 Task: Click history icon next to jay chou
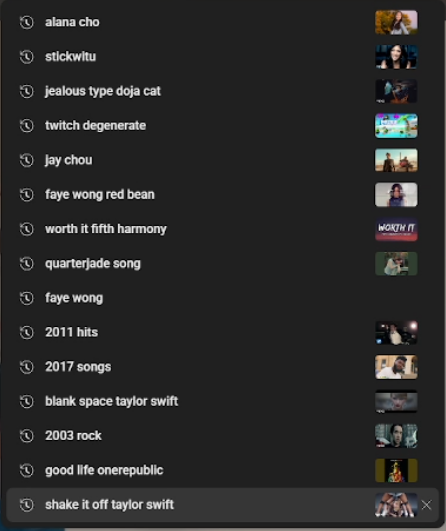[26, 160]
